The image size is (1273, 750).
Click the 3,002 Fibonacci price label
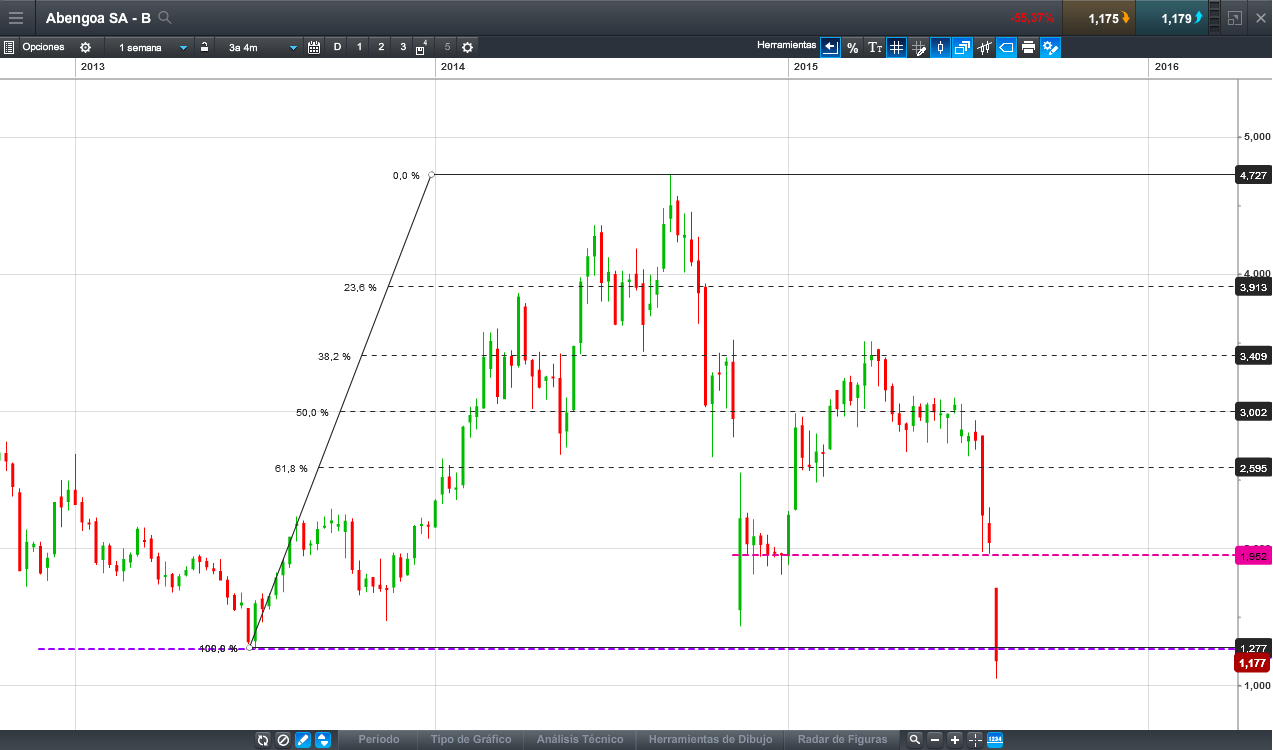[x=1254, y=411]
